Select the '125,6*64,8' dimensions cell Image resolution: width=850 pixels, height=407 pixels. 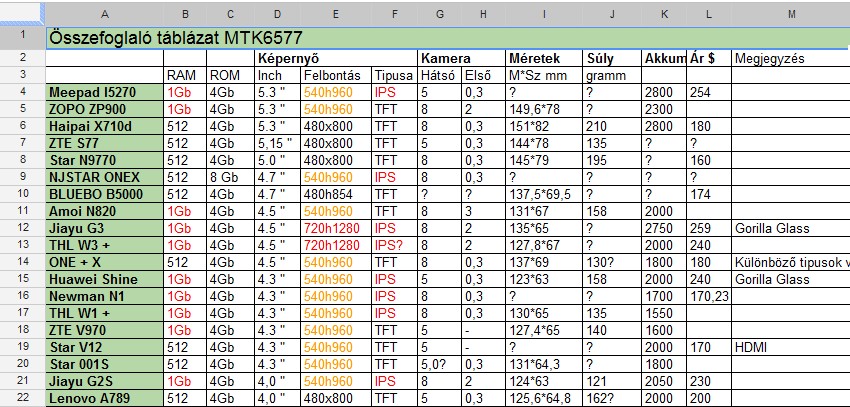tap(545, 398)
